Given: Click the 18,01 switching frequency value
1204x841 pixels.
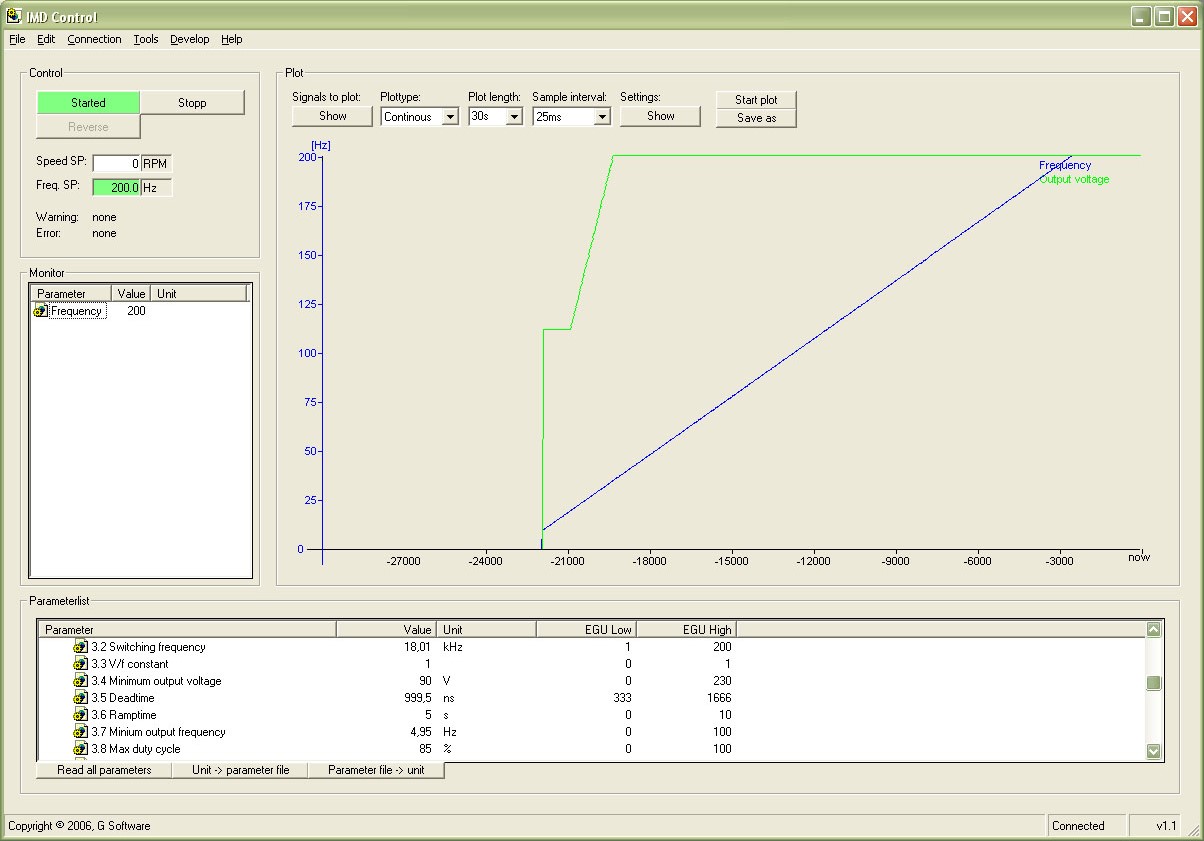Looking at the screenshot, I should 417,647.
